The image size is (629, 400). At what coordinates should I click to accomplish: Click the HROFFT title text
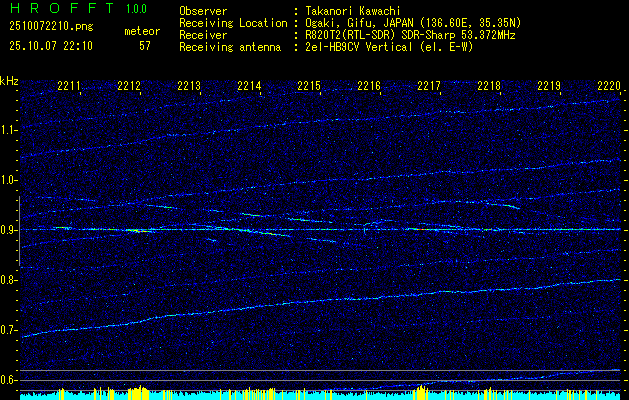tap(62, 8)
